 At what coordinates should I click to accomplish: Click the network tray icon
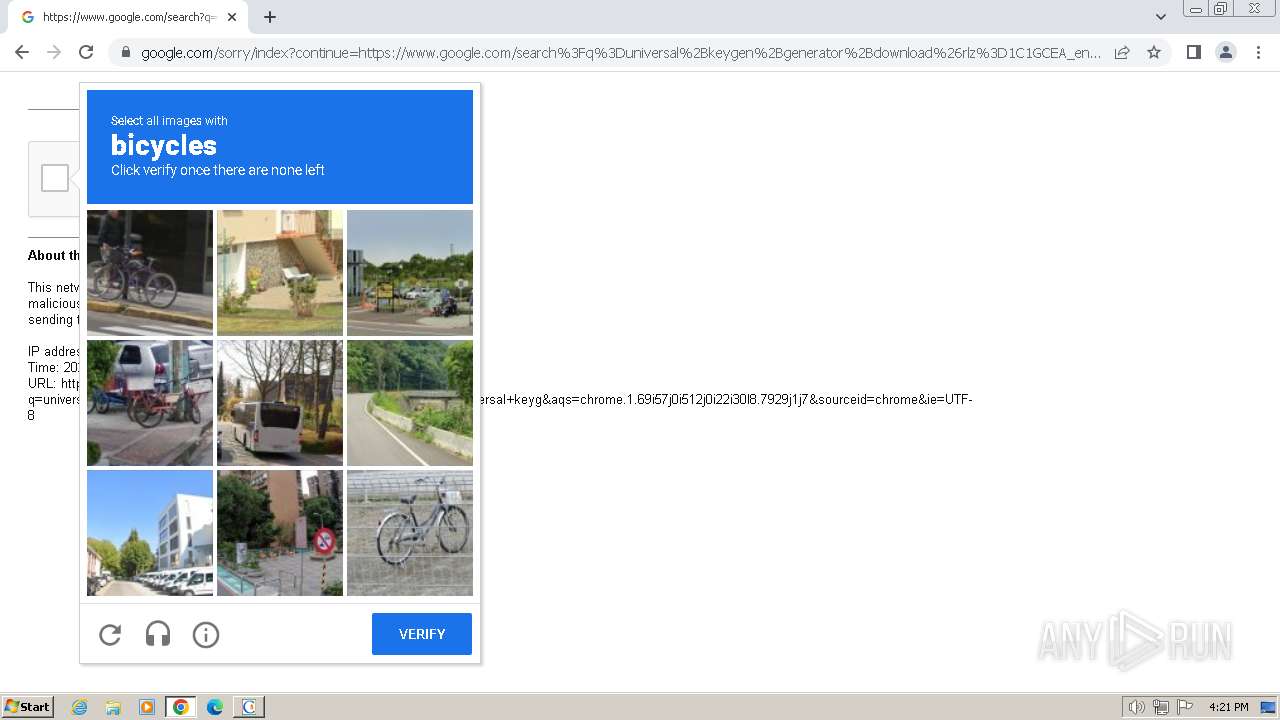1161,707
